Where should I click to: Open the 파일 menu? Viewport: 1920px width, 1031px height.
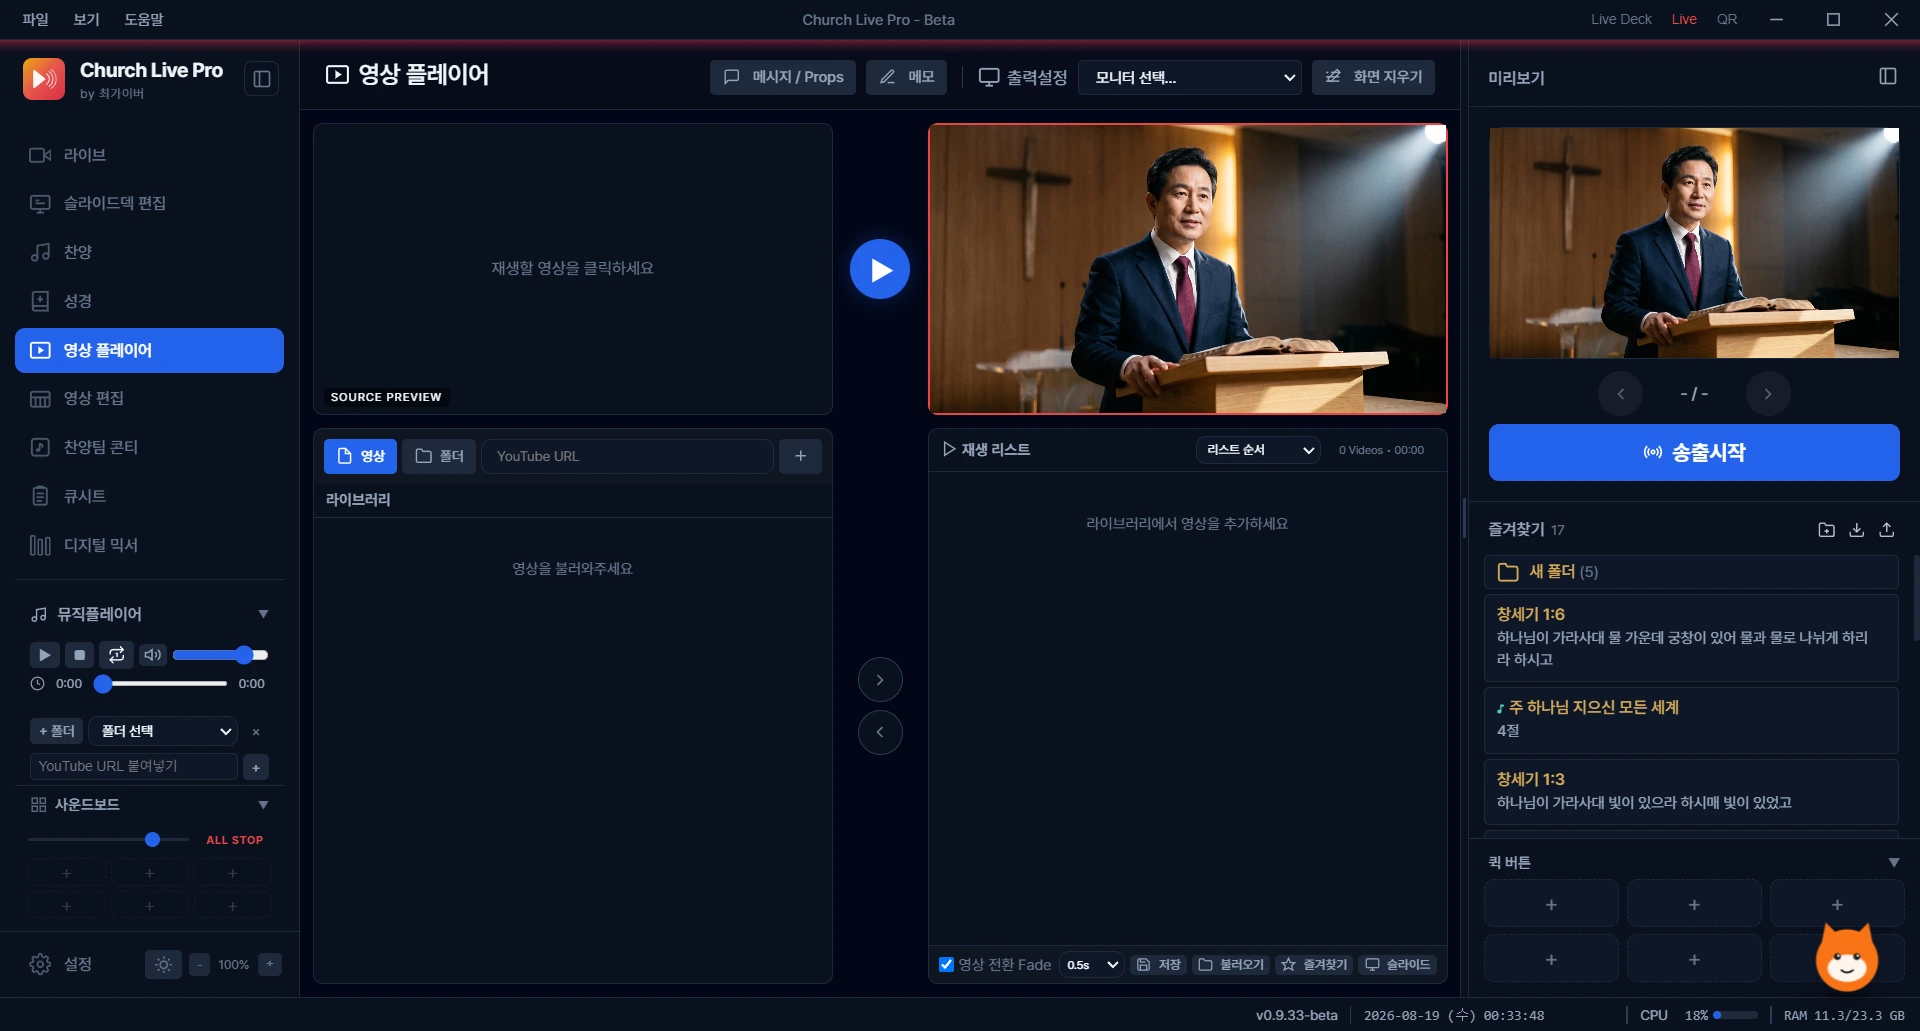click(36, 19)
